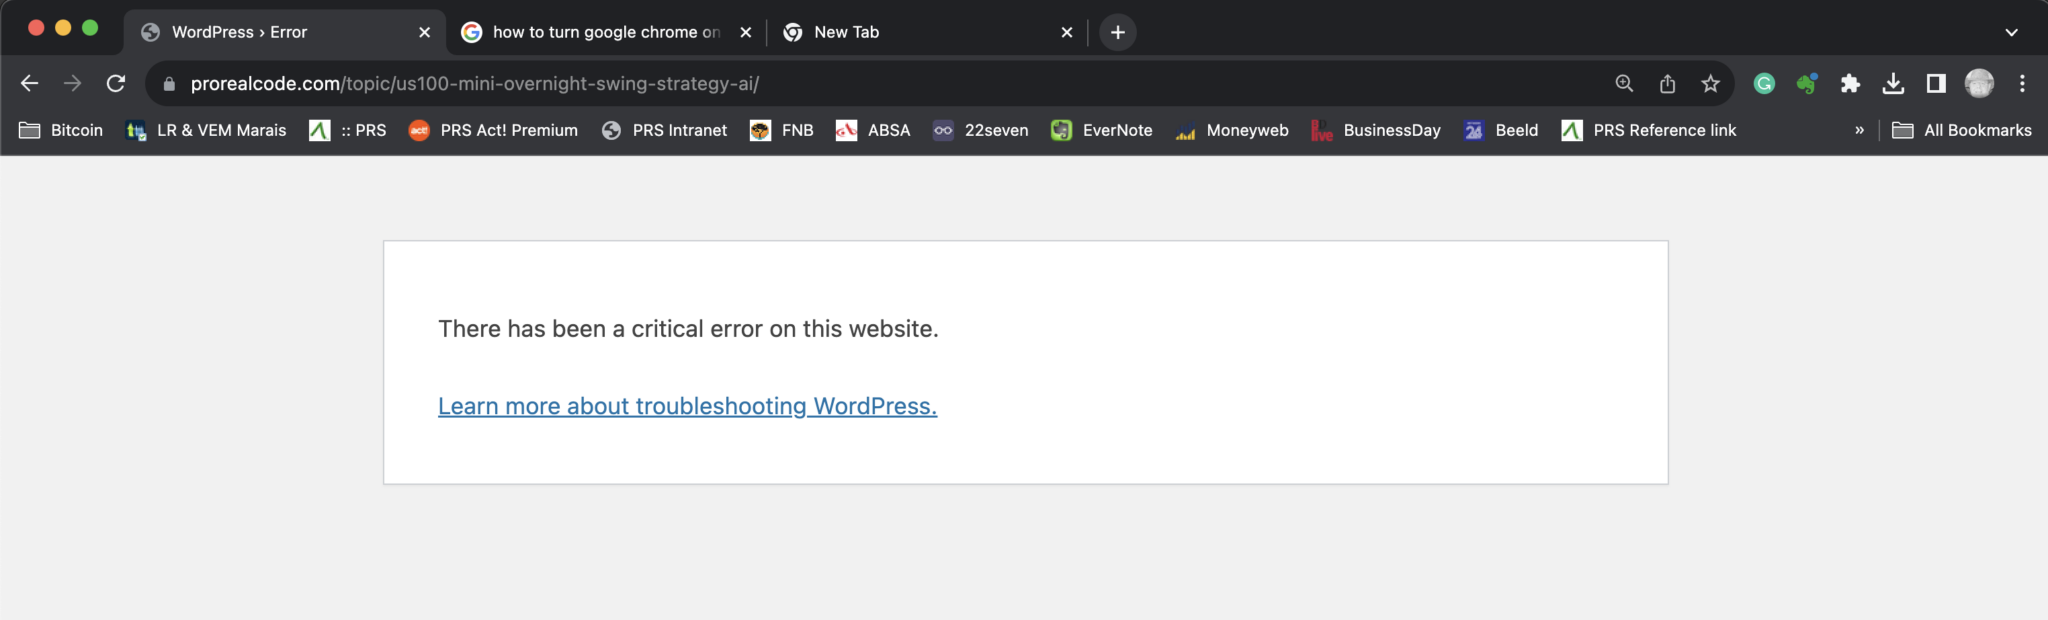Bookmark this page with star icon

pyautogui.click(x=1710, y=84)
